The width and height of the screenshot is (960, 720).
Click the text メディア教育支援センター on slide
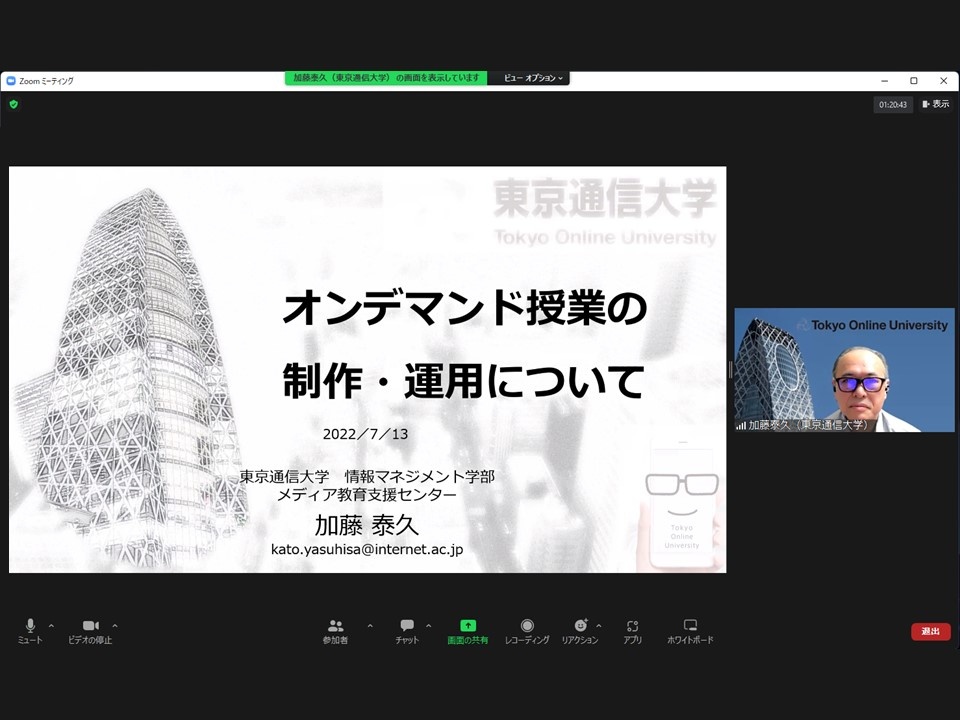point(367,495)
